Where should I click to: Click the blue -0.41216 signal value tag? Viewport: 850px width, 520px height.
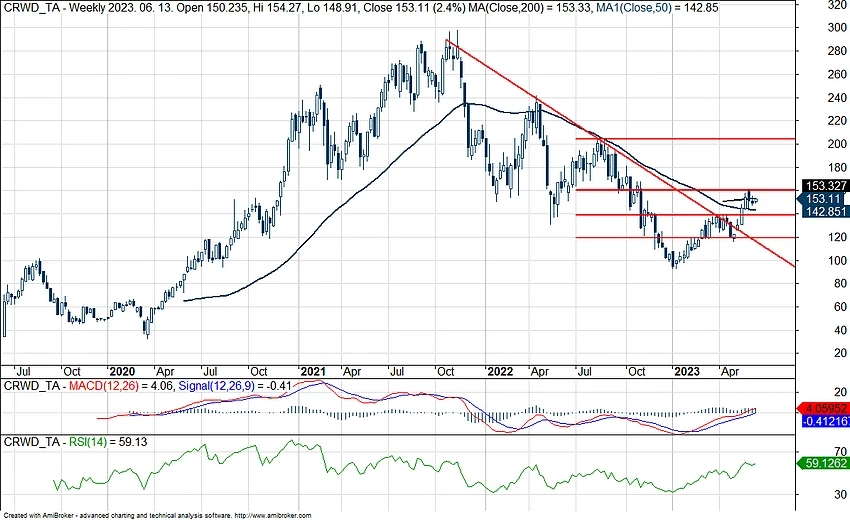pos(826,421)
